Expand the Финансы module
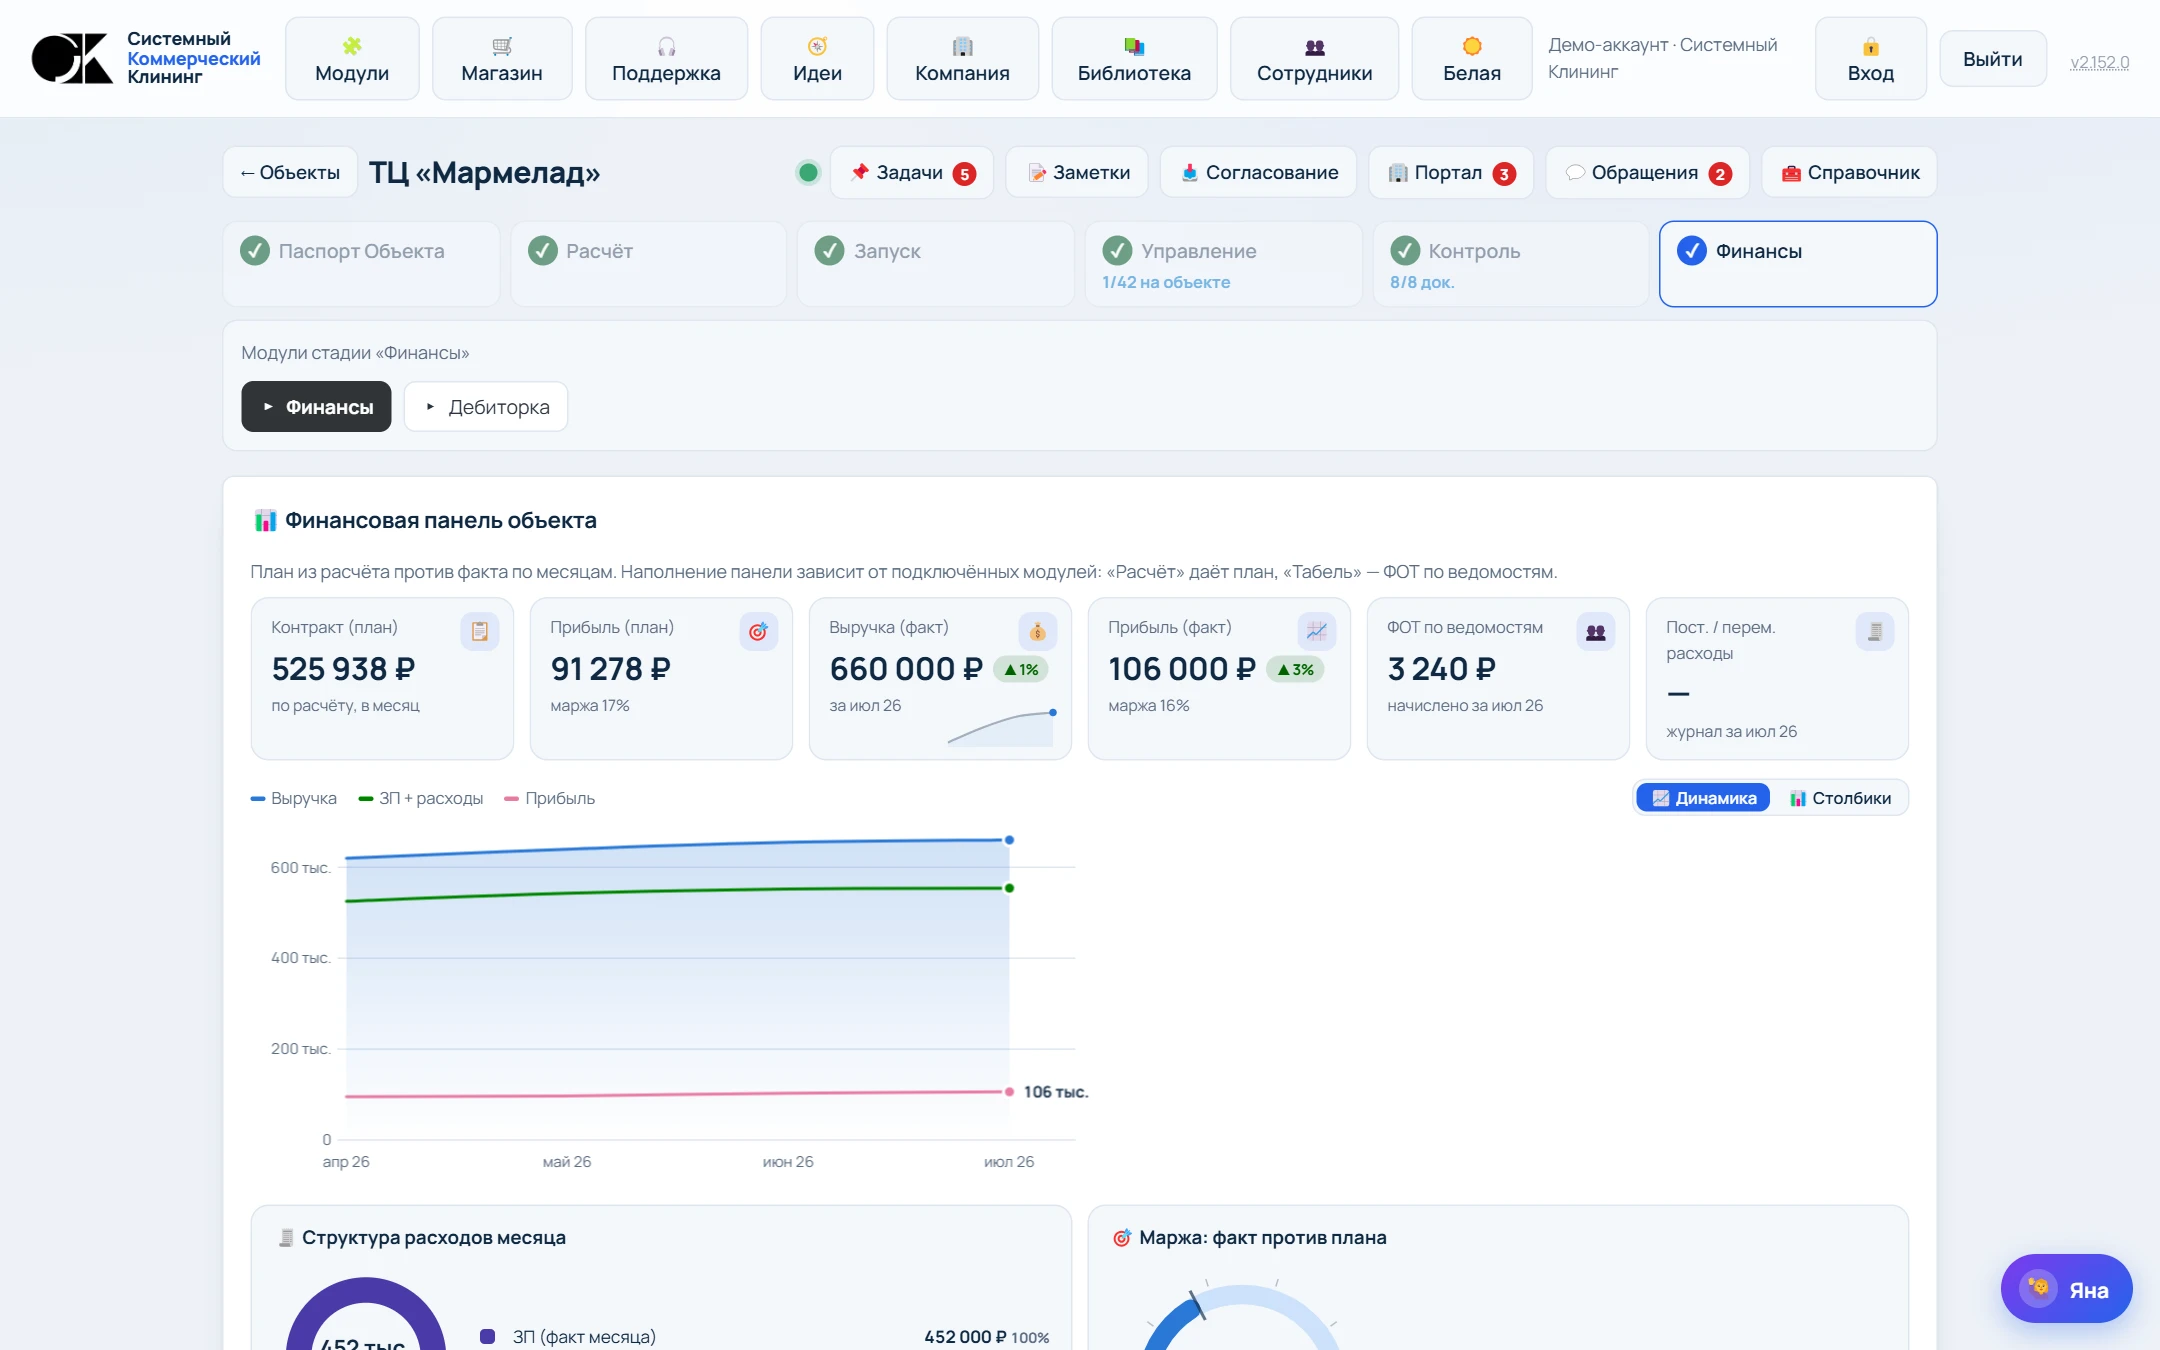Screen dimensions: 2160x1350 coord(316,407)
